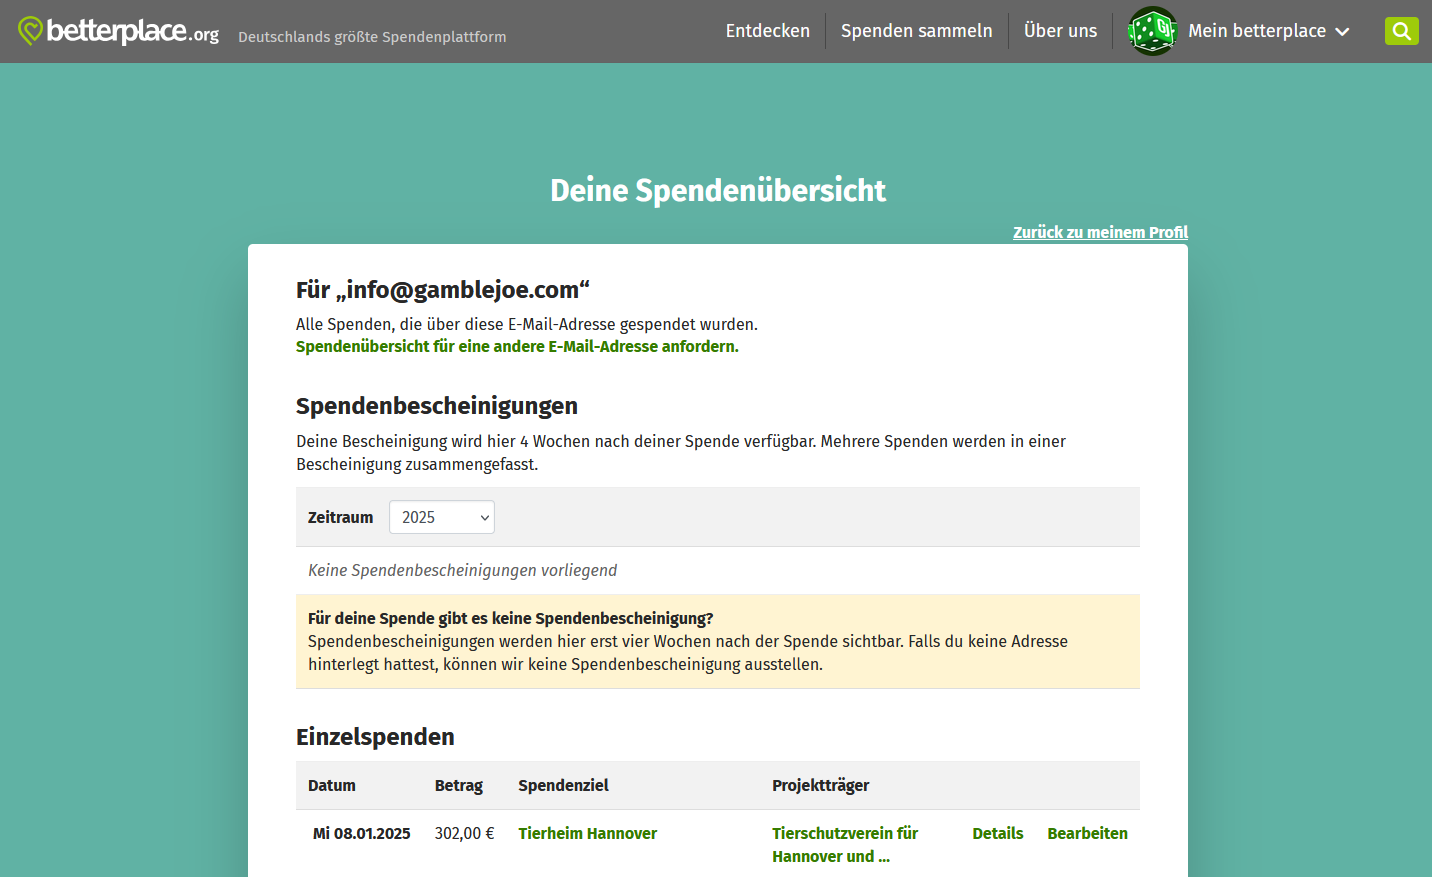Viewport: 1432px width, 877px height.
Task: Open Tierschutzverein für Hannover project carrier link
Action: (845, 845)
